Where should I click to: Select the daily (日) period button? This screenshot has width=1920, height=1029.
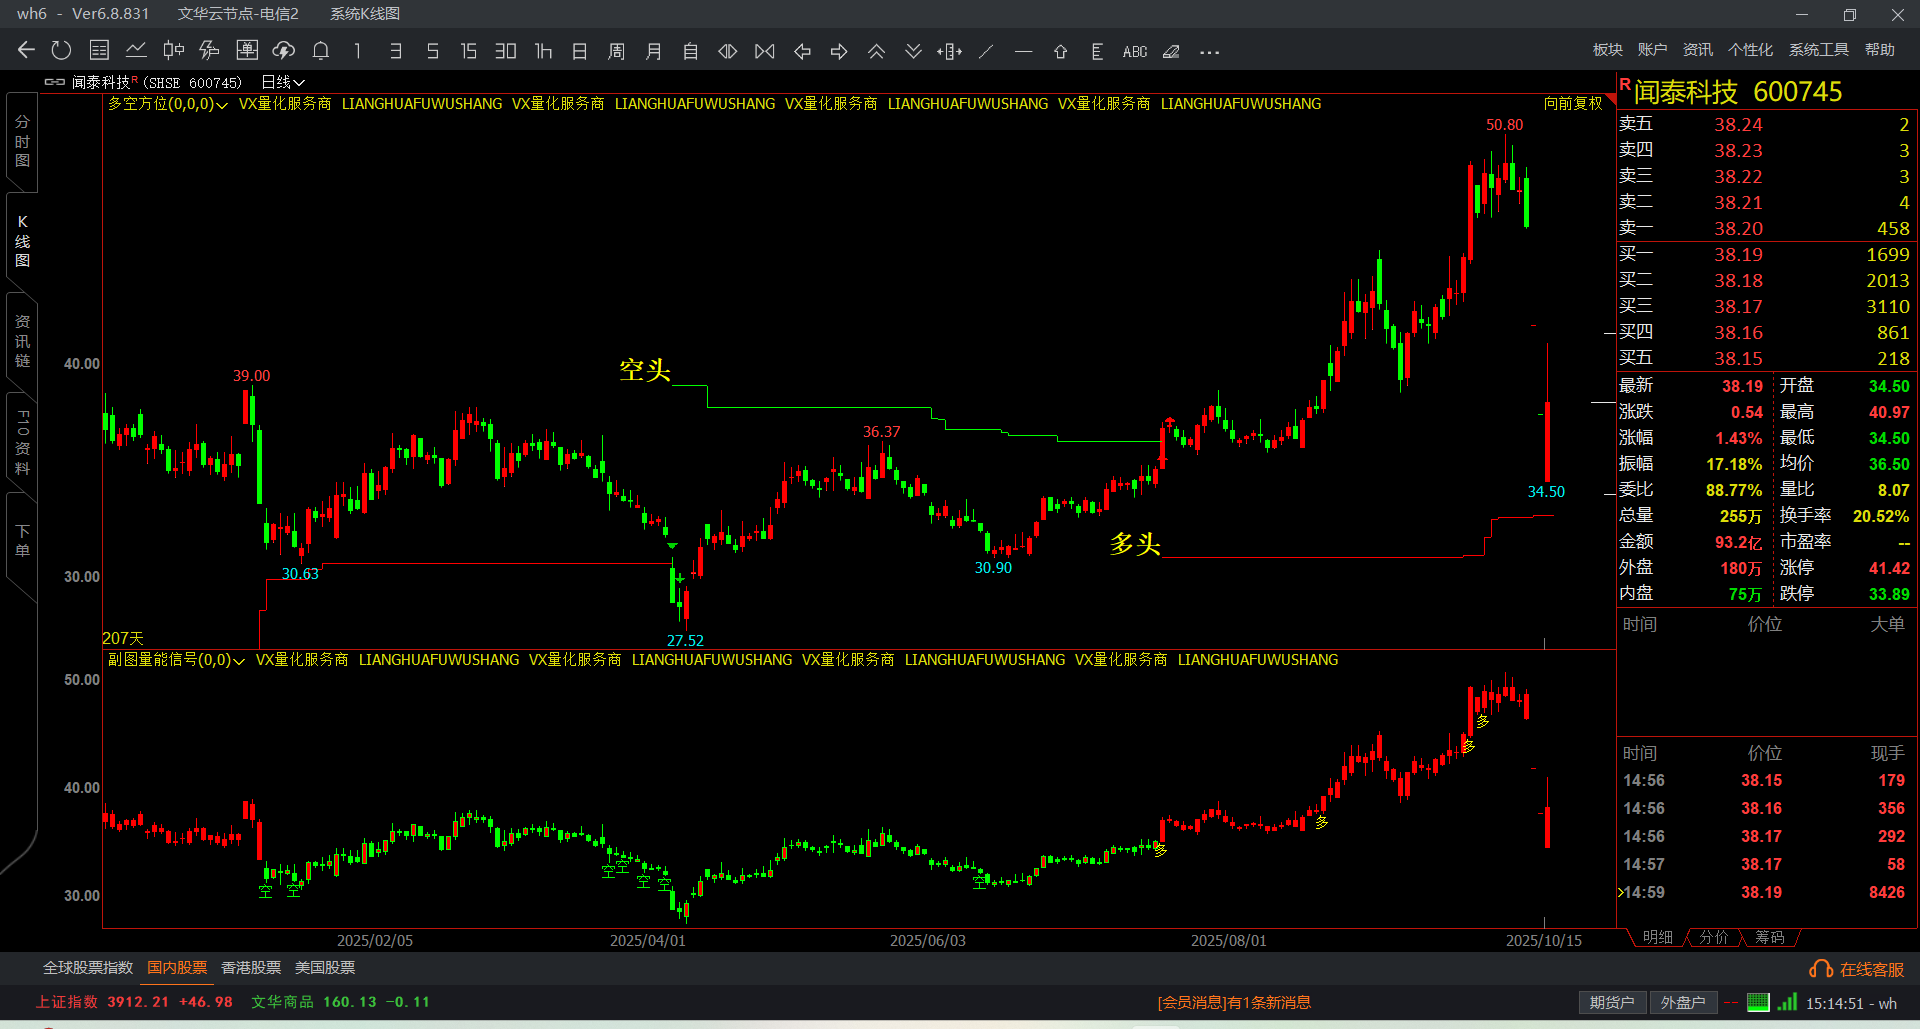coord(580,51)
